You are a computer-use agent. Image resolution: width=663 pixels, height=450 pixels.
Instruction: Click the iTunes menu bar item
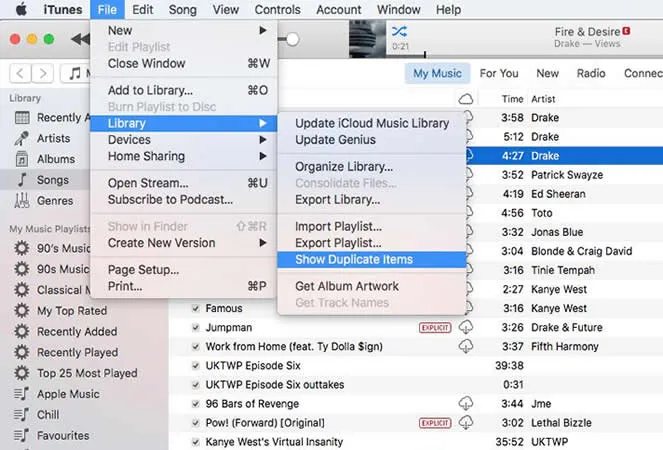[x=63, y=9]
